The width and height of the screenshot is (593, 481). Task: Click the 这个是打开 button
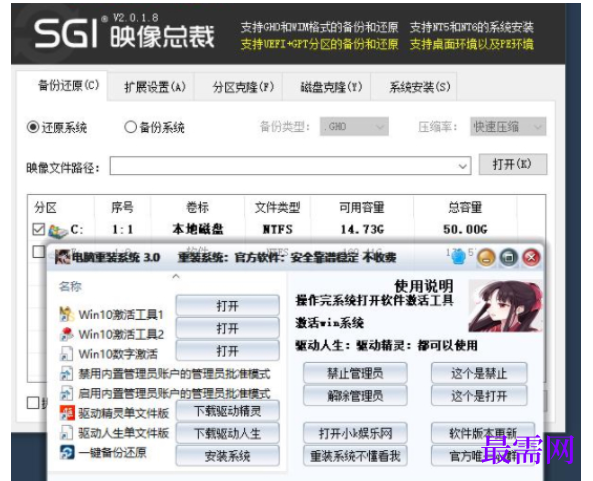tap(479, 396)
